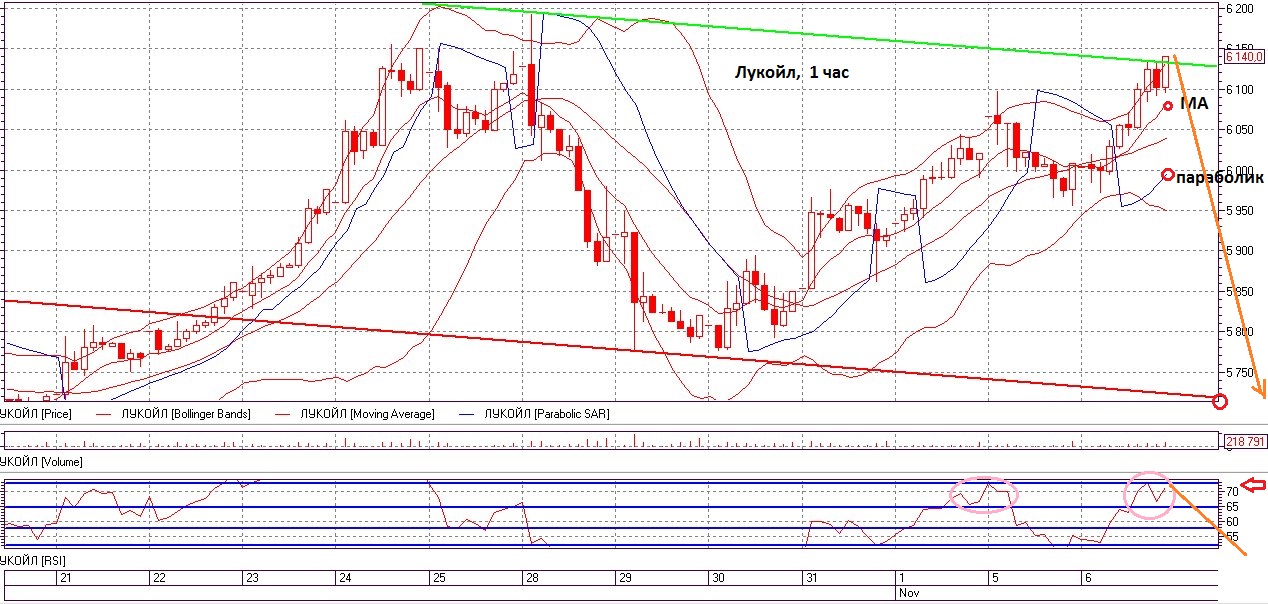Click date 21 on the time axis
The height and width of the screenshot is (604, 1268).
[x=65, y=578]
